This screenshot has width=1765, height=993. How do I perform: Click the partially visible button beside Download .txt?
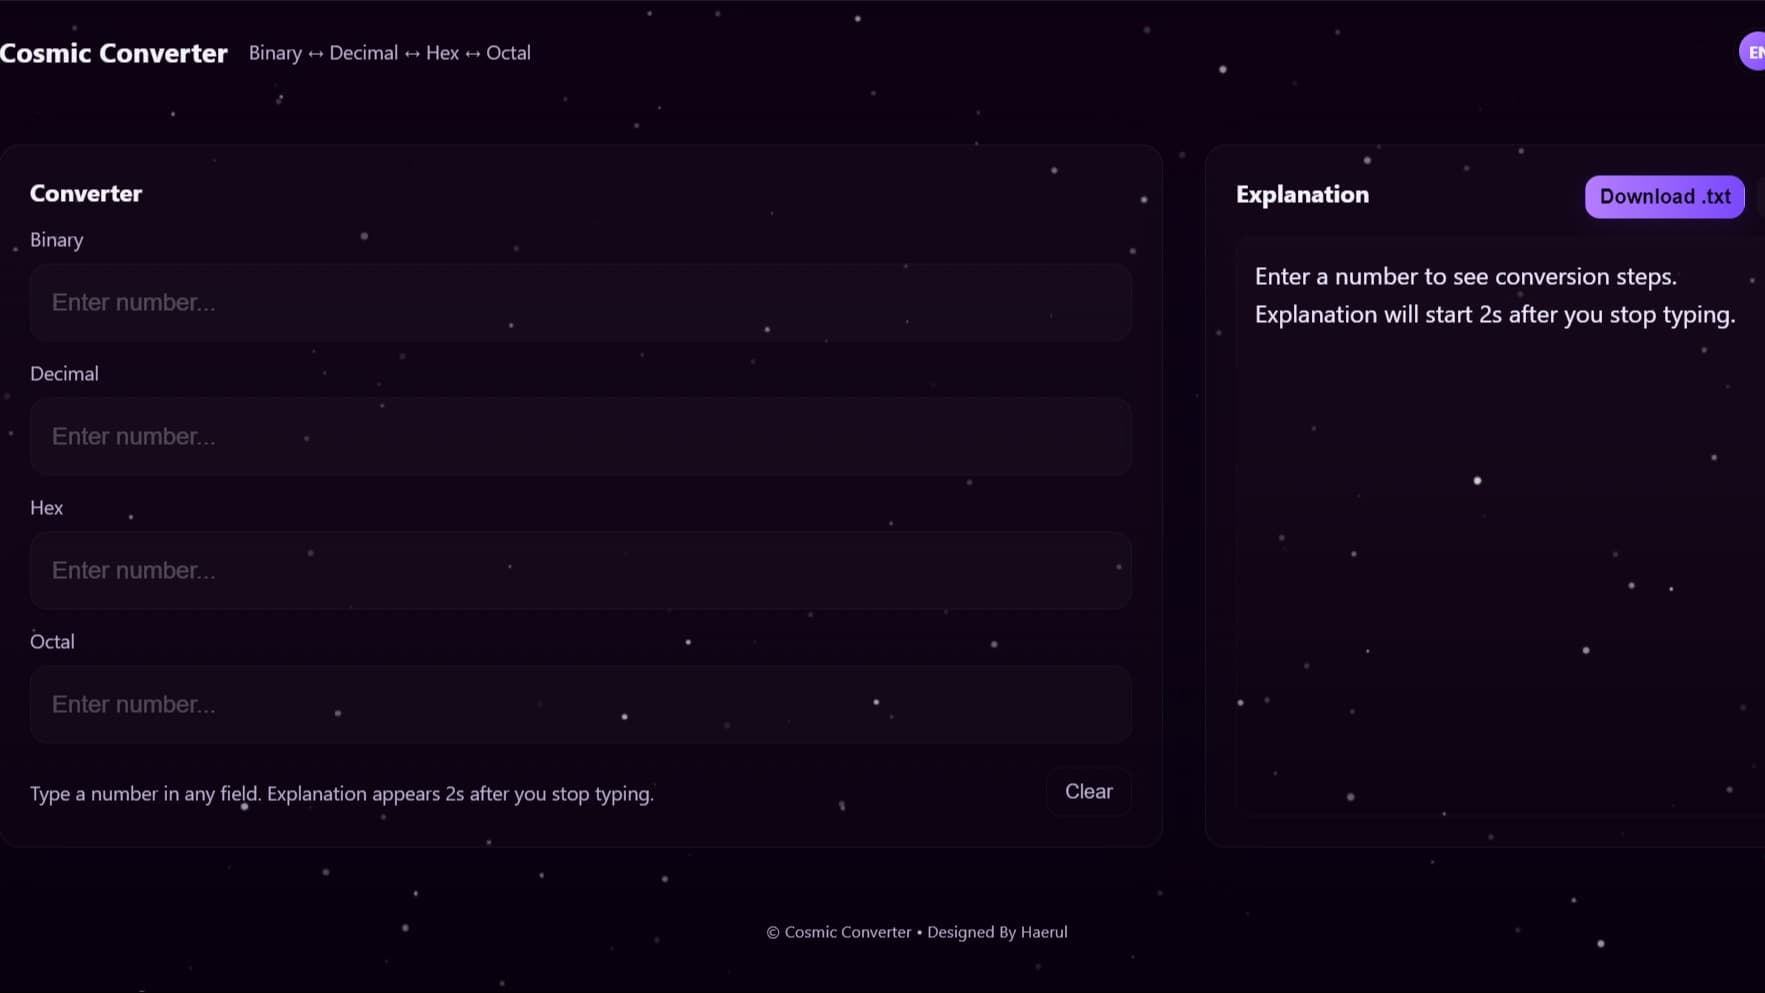tap(1760, 196)
